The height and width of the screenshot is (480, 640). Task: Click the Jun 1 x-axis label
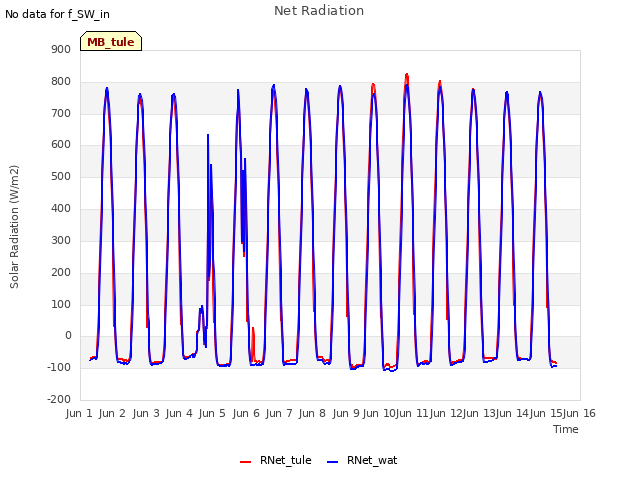pyautogui.click(x=79, y=413)
